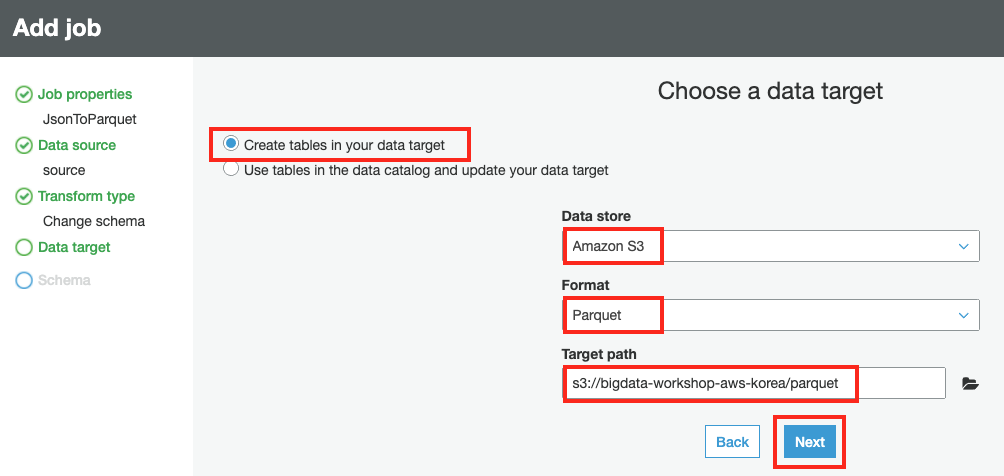Click the chevron arrow of Format field

[x=963, y=315]
